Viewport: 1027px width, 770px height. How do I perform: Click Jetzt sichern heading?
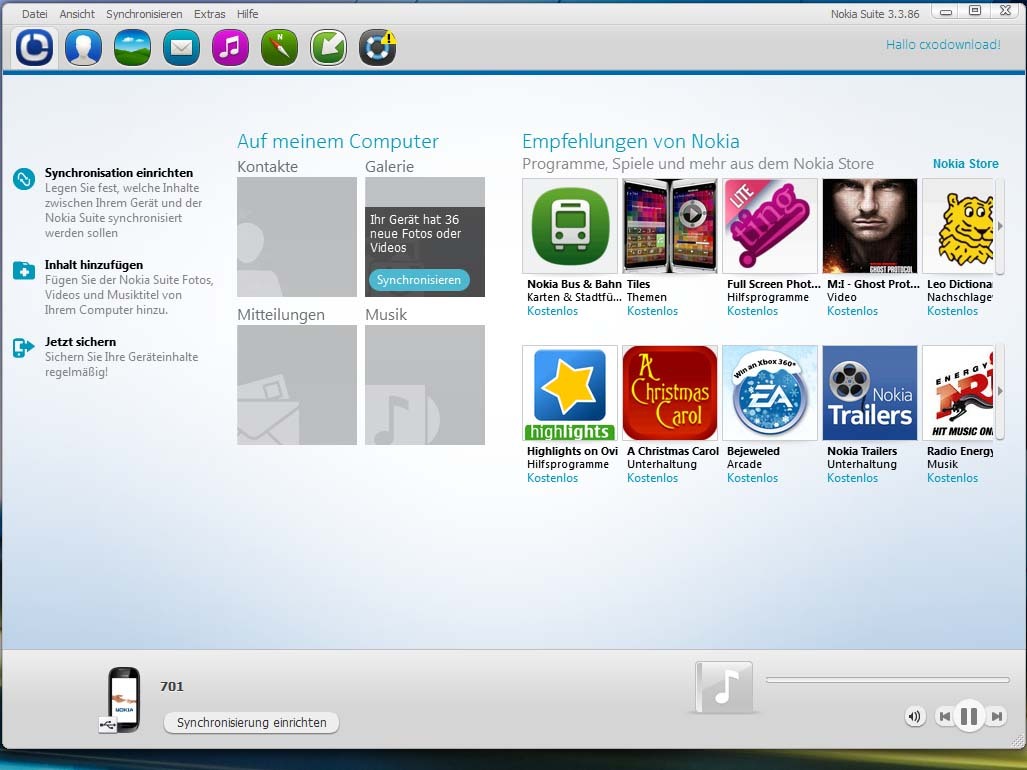coord(81,342)
